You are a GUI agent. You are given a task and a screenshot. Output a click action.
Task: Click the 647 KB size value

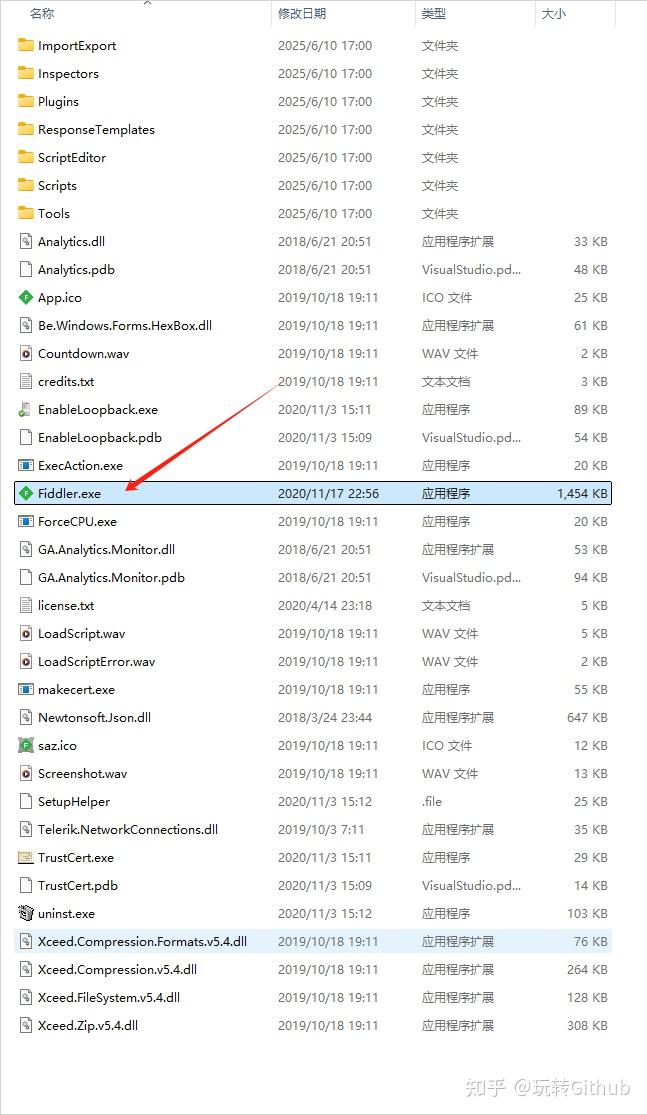[587, 717]
